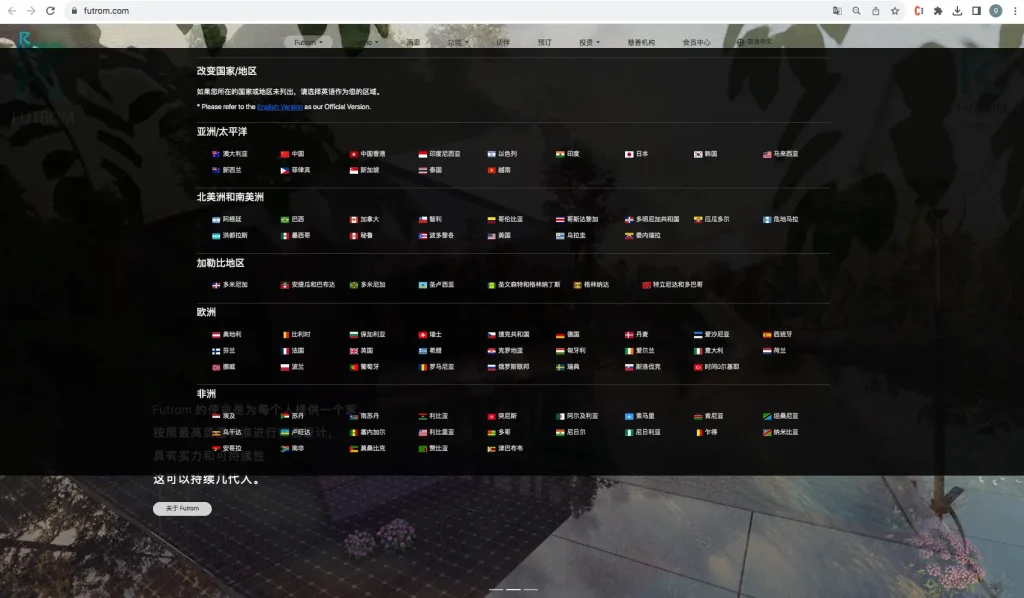This screenshot has width=1024, height=598.
Task: Bookmark this page with the star icon
Action: point(895,11)
